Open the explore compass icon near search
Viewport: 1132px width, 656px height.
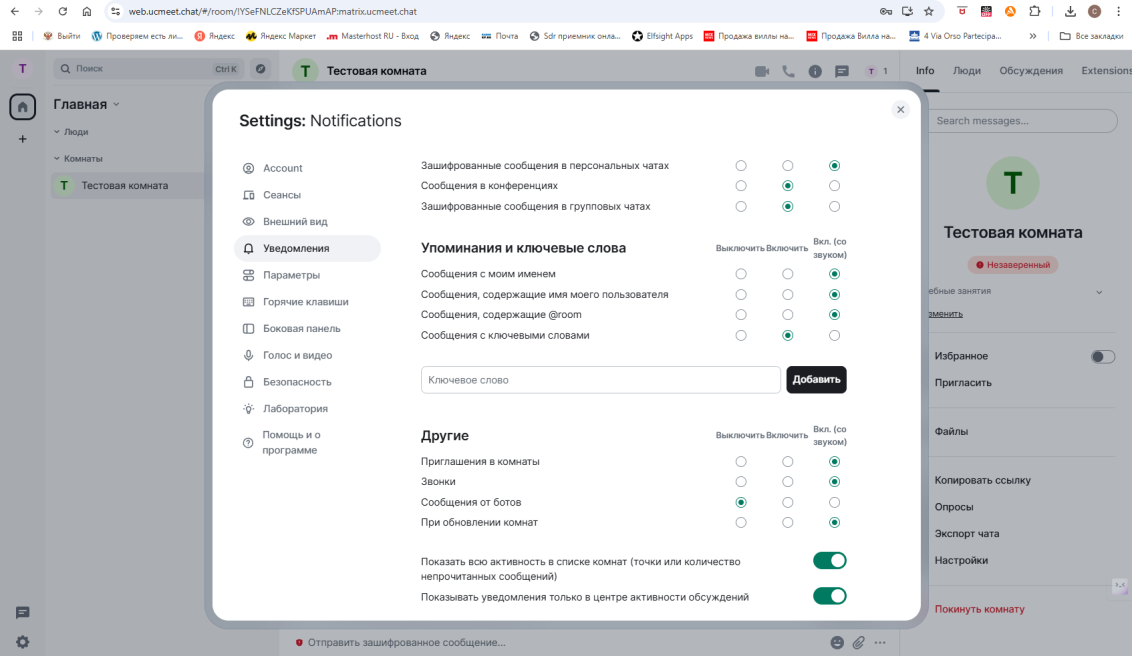[260, 69]
